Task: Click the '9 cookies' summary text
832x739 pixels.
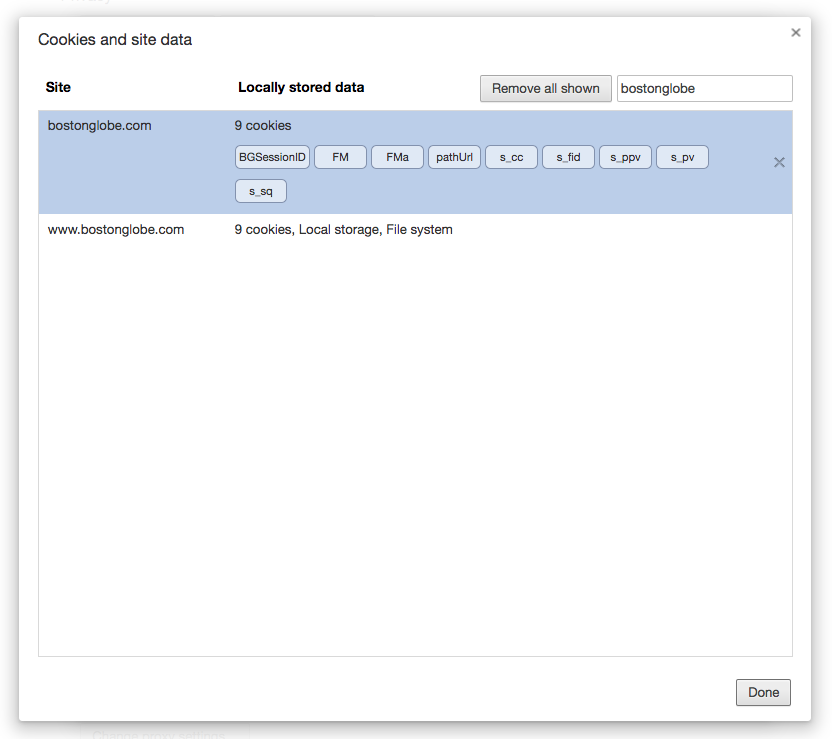Action: 263,126
